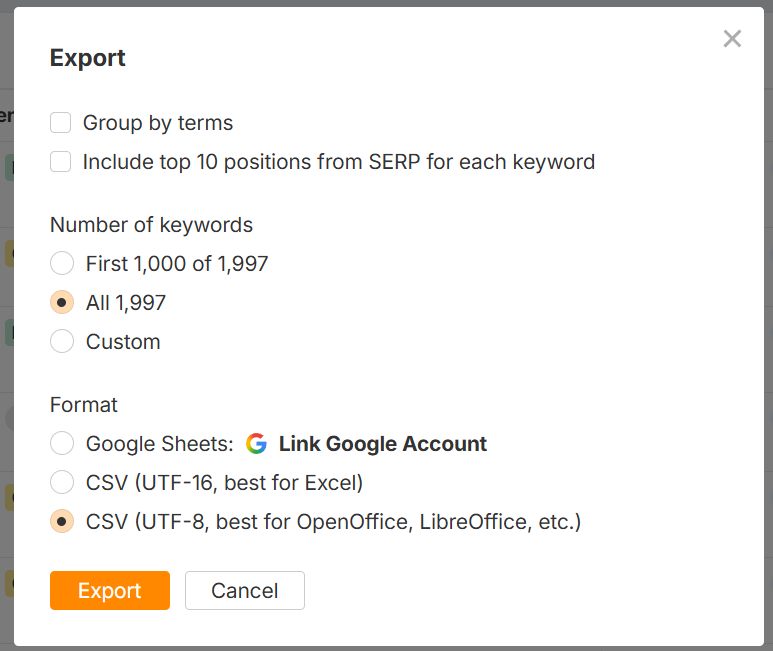
Task: Click the Format section label
Action: (84, 405)
